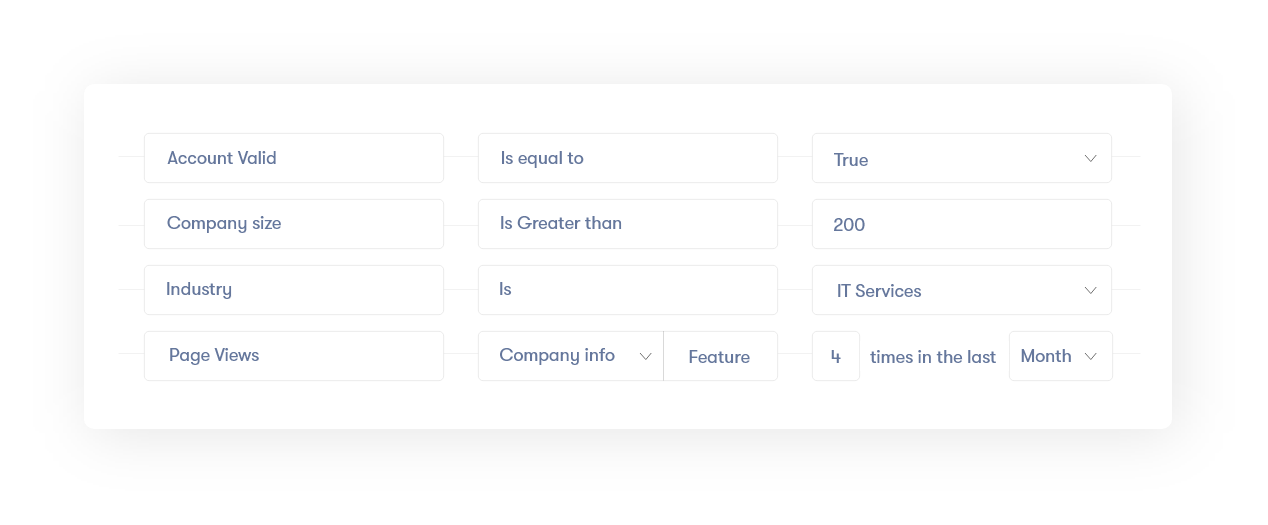Click the Page Views attribute field
Viewport: 1268px width, 525px height.
click(293, 356)
